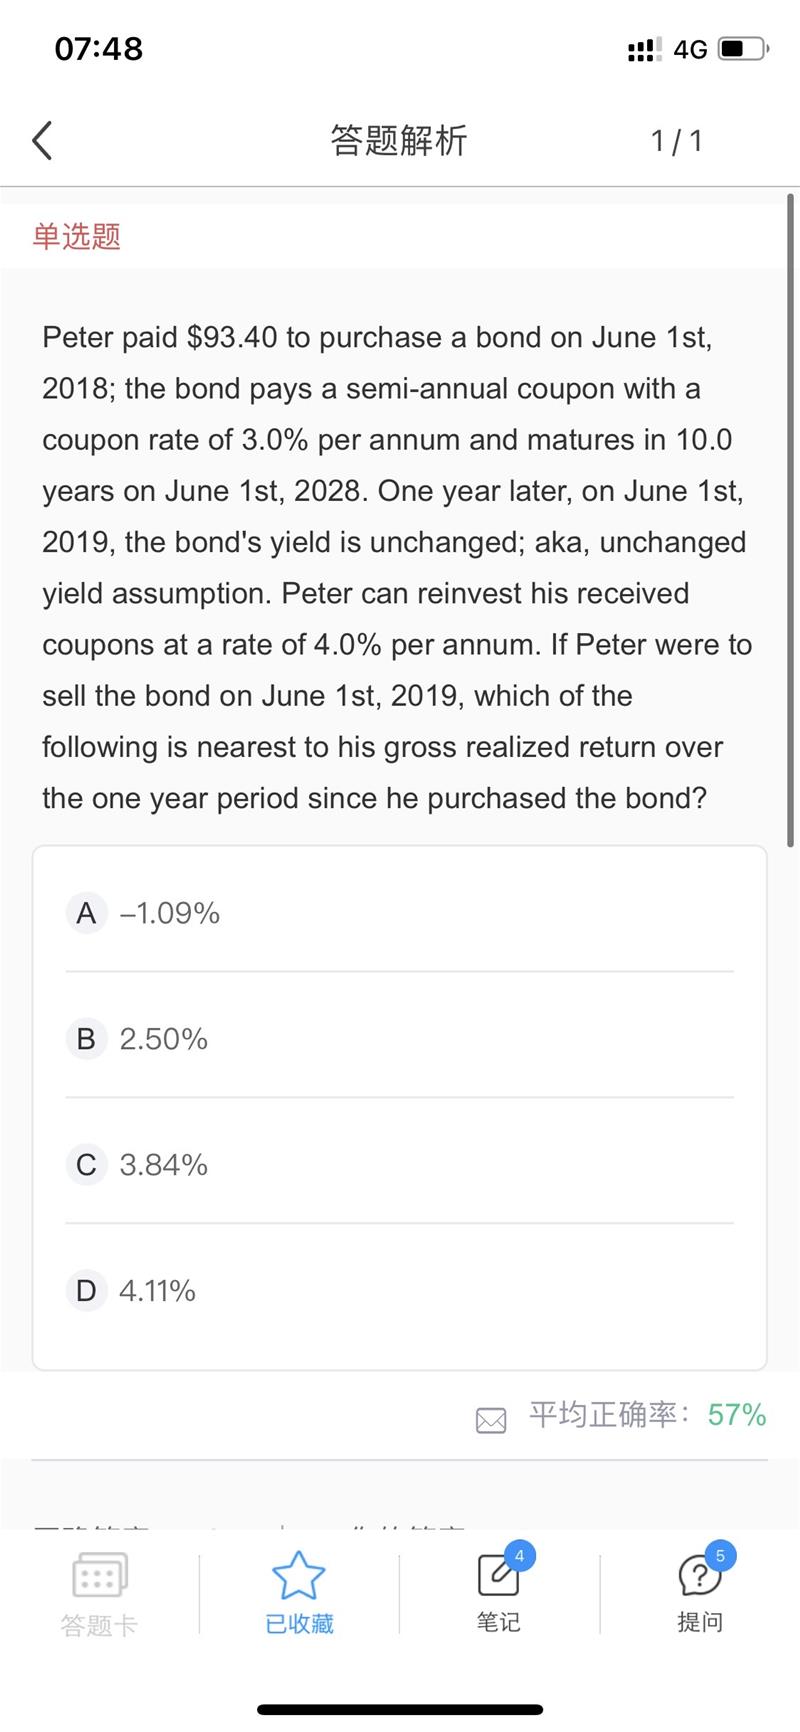The image size is (800, 1732).
Task: Select option B 2.50%
Action: 163,1039
